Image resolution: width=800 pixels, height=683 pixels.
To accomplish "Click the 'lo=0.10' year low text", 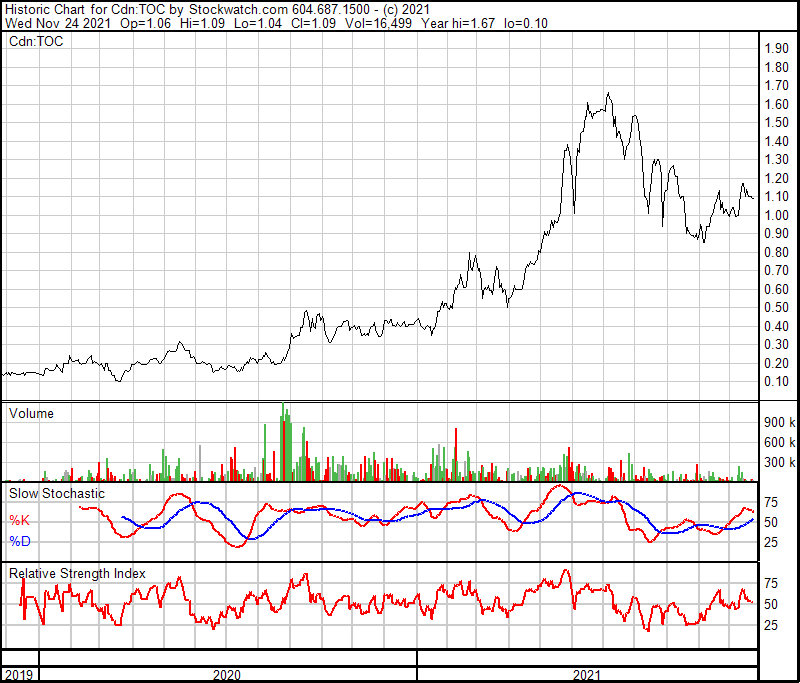I will coord(526,23).
